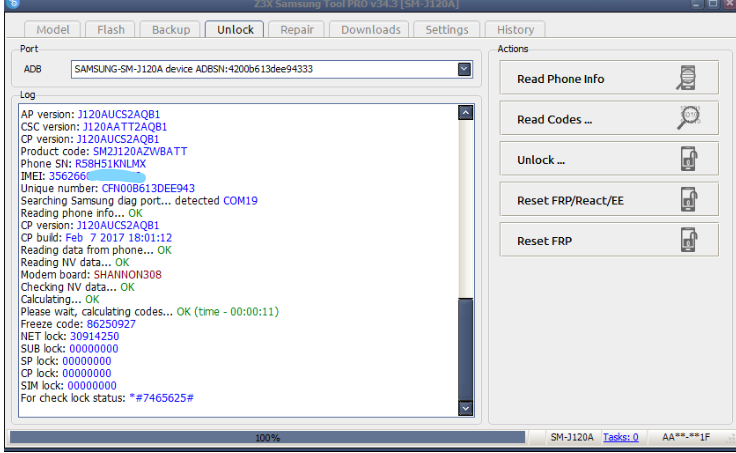736x453 pixels.
Task: Click the ADB device selection field
Action: click(x=272, y=69)
